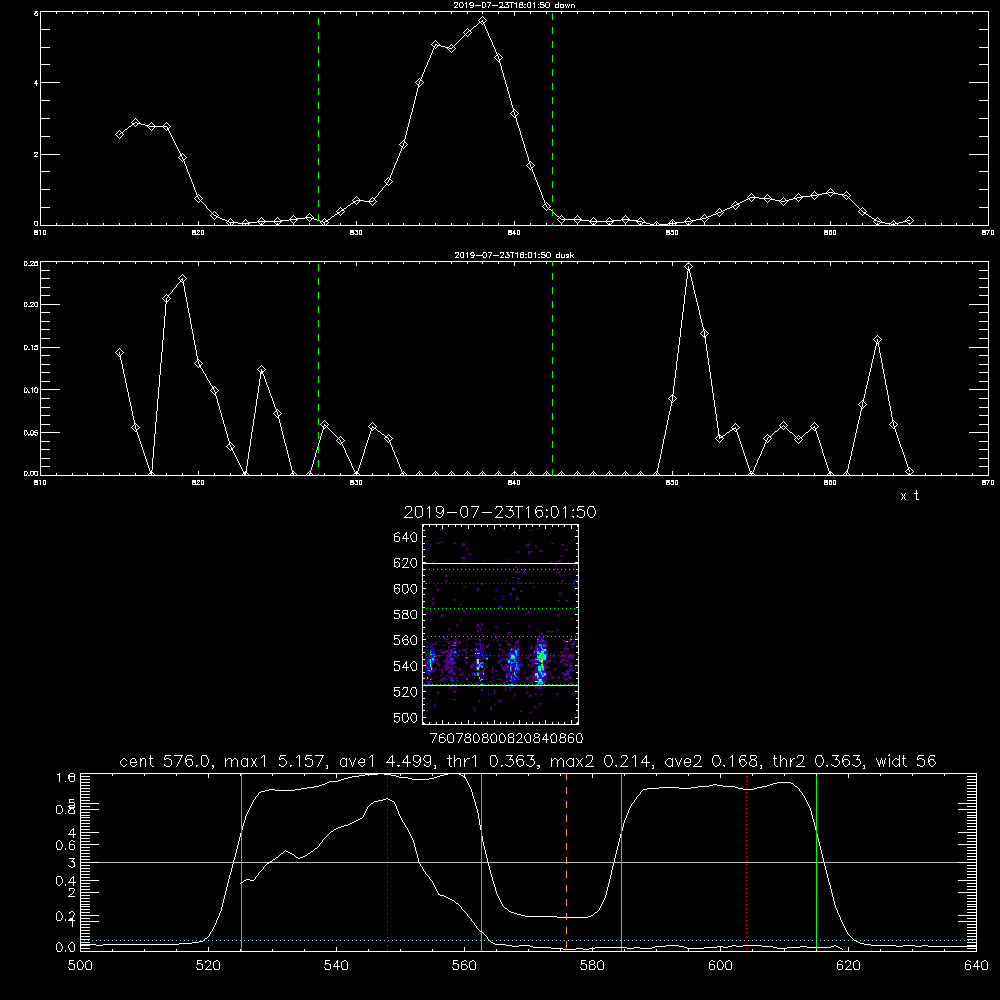Click the "580" x-axis label of bottom plot
The image size is (1000, 1000).
[592, 966]
